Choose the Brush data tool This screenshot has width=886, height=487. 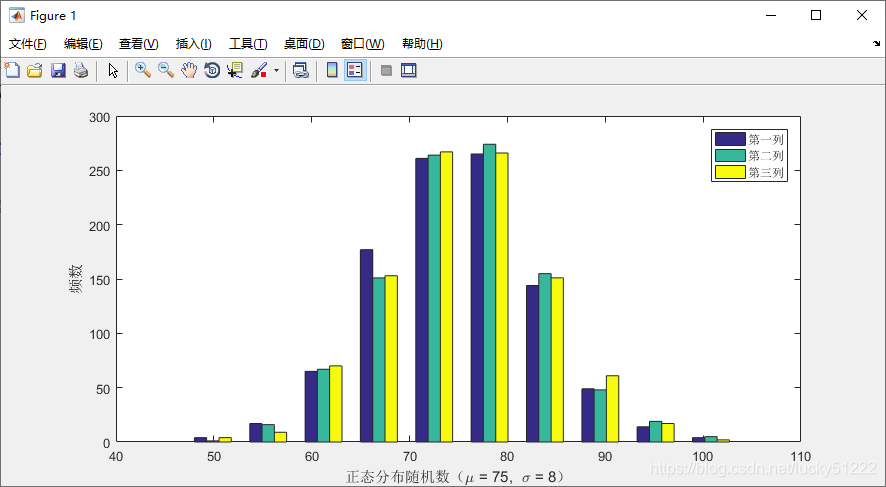tap(259, 70)
